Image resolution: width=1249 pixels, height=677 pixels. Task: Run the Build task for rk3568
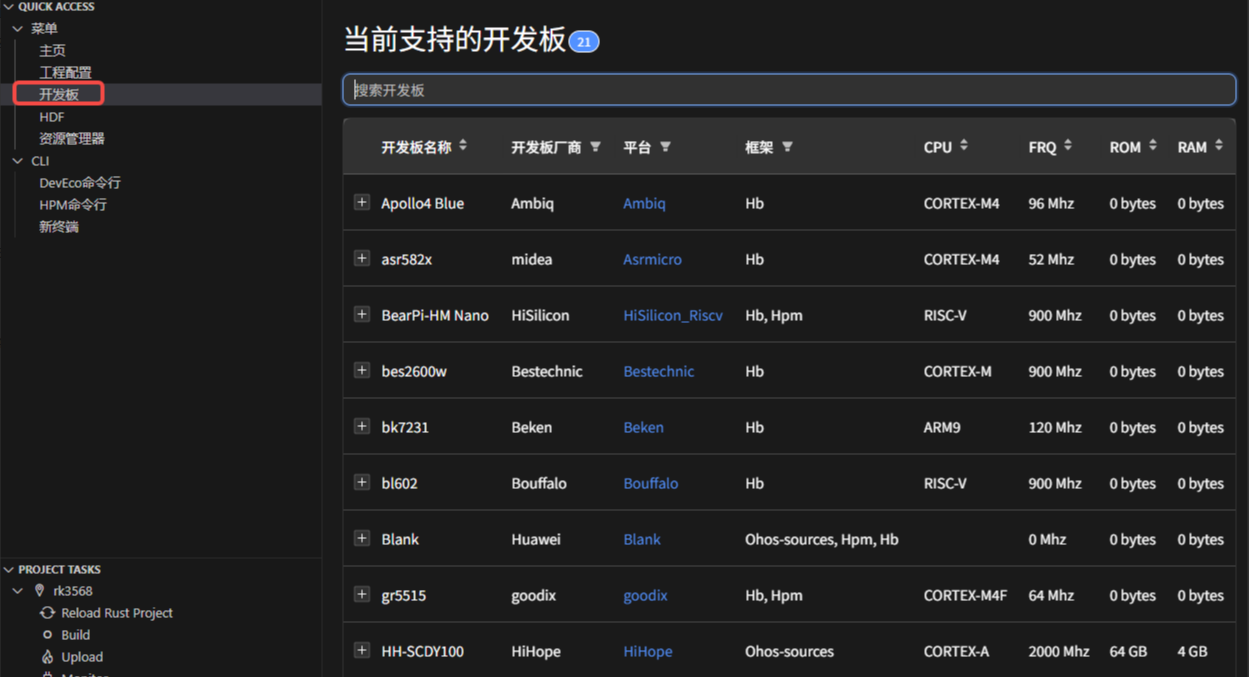click(75, 635)
